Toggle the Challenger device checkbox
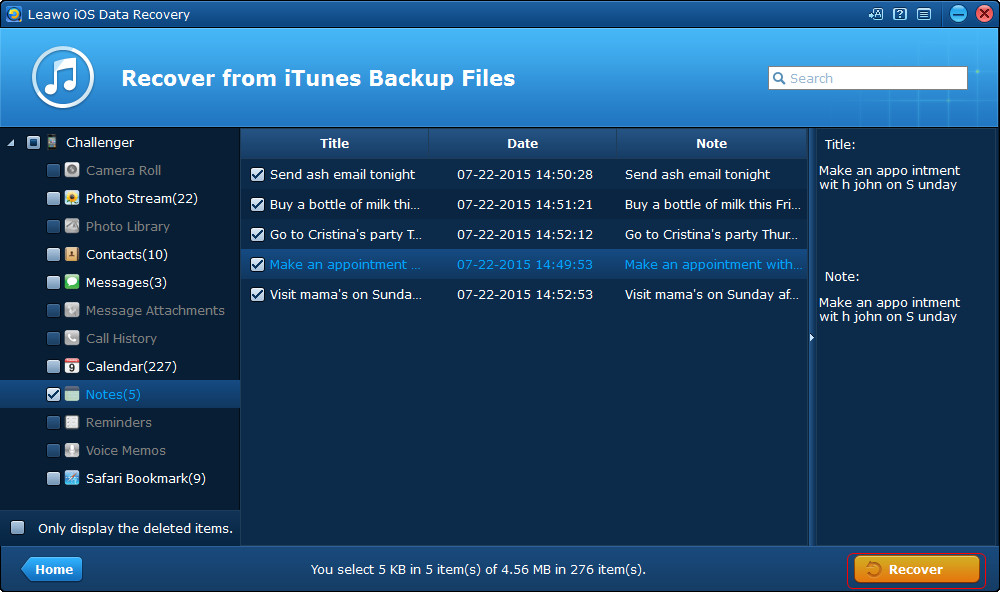 coord(33,142)
